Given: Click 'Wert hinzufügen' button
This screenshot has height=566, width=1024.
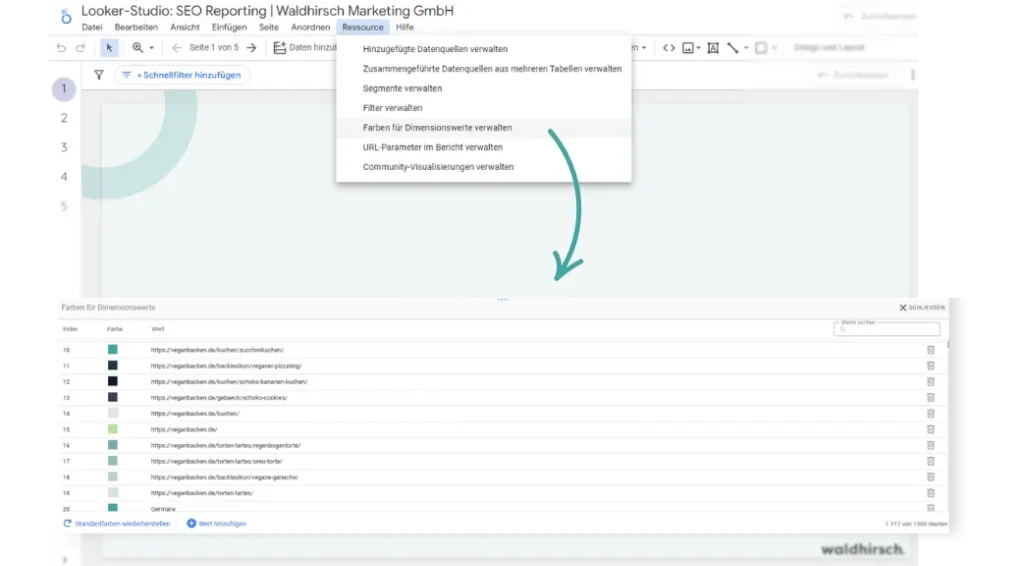Looking at the screenshot, I should point(216,523).
